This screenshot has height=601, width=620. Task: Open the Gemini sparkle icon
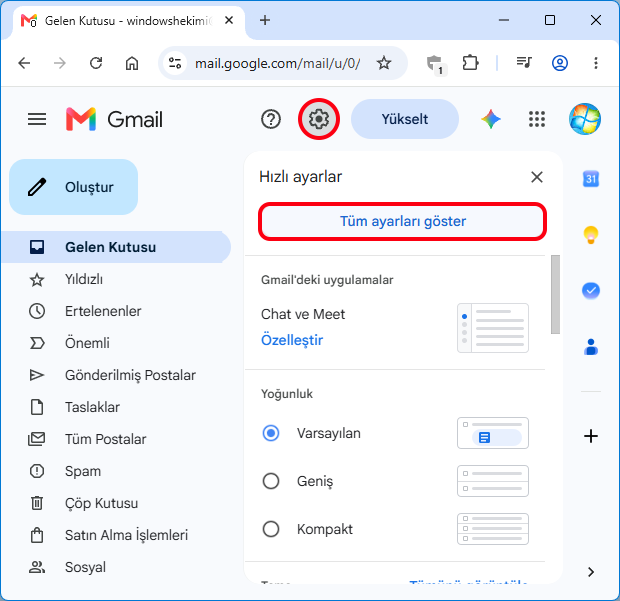pyautogui.click(x=491, y=119)
